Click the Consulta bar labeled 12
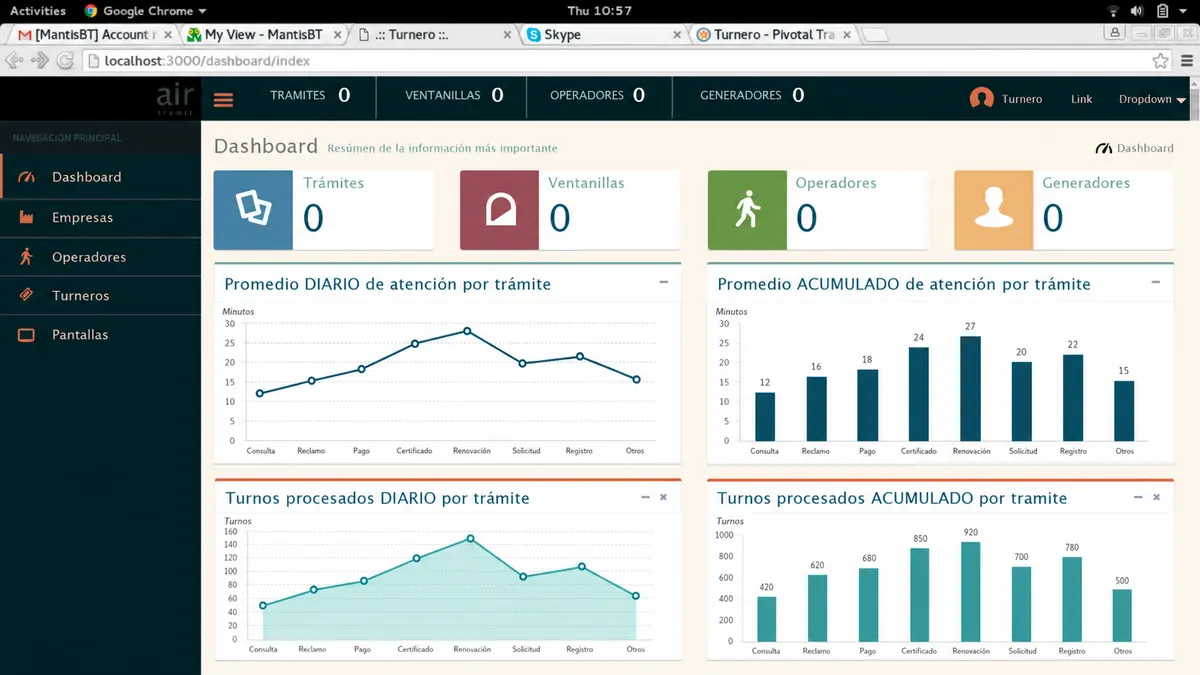Screen dimensions: 1200x675 pos(765,416)
